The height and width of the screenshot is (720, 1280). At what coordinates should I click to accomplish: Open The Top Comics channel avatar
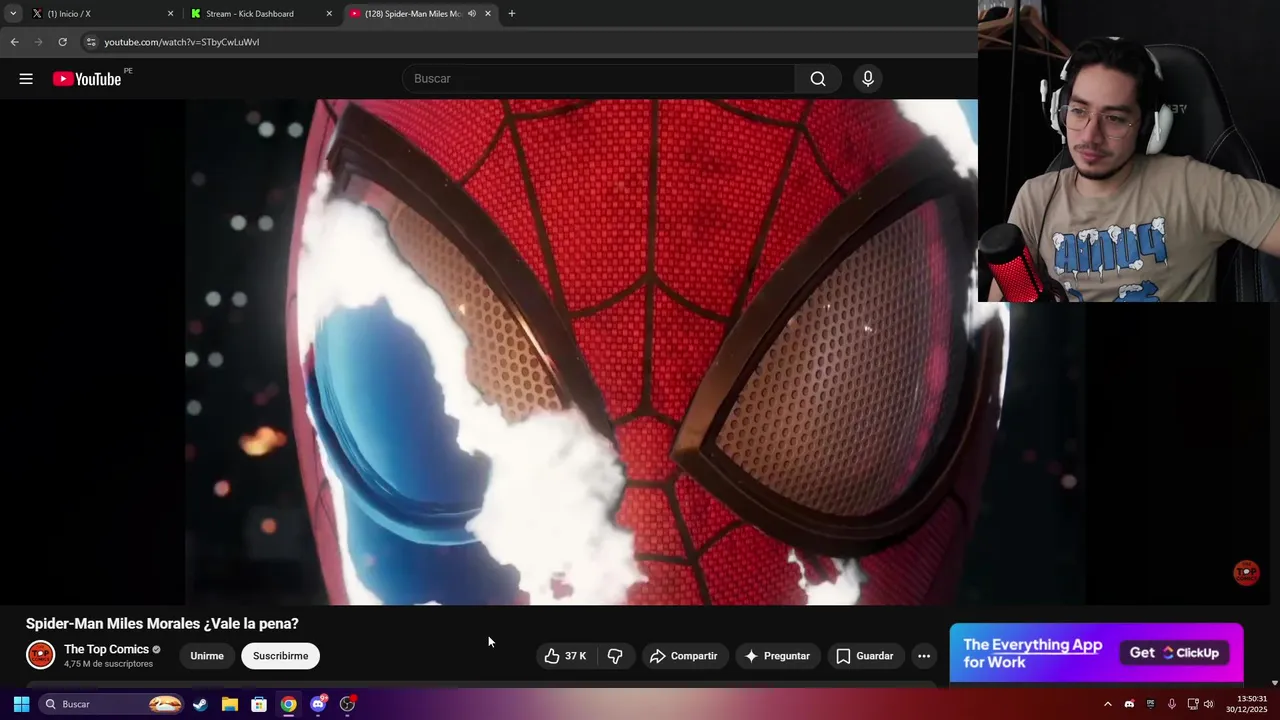coord(40,655)
